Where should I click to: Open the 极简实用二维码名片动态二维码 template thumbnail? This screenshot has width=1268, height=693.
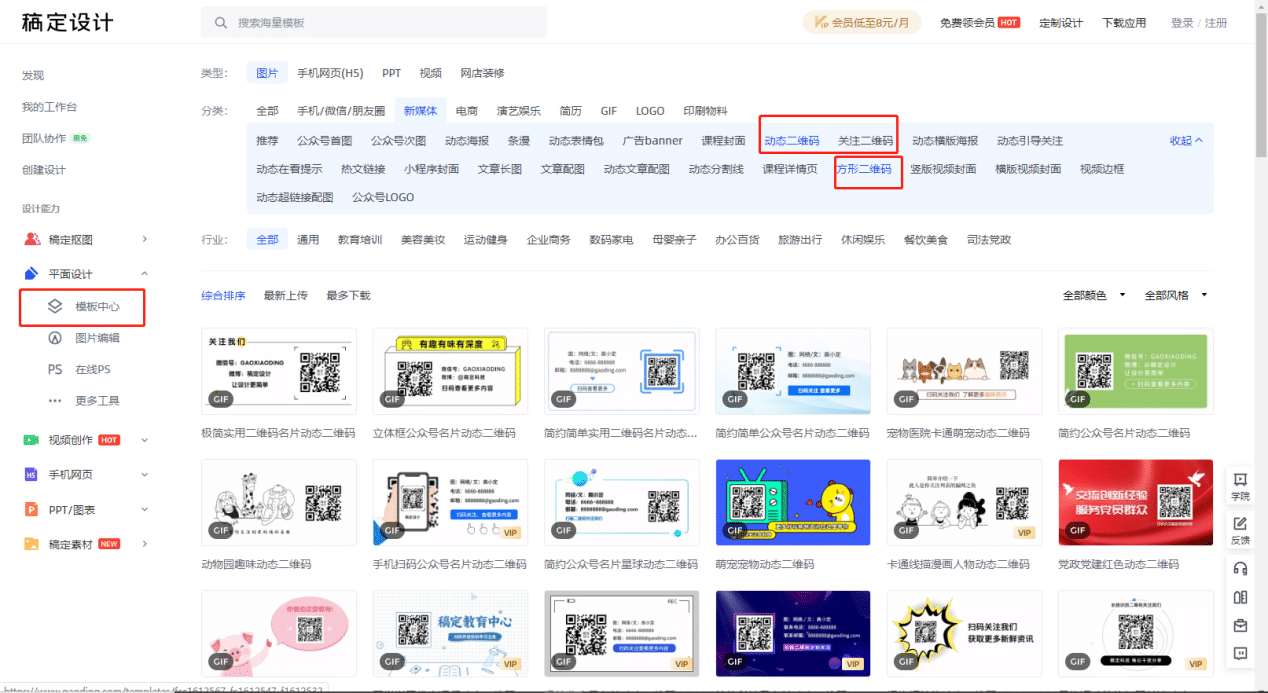point(278,371)
